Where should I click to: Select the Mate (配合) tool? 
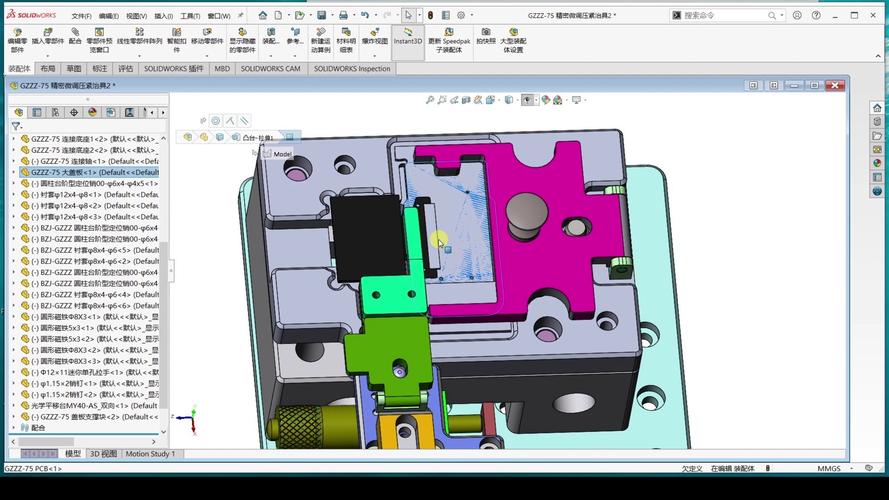(x=75, y=36)
